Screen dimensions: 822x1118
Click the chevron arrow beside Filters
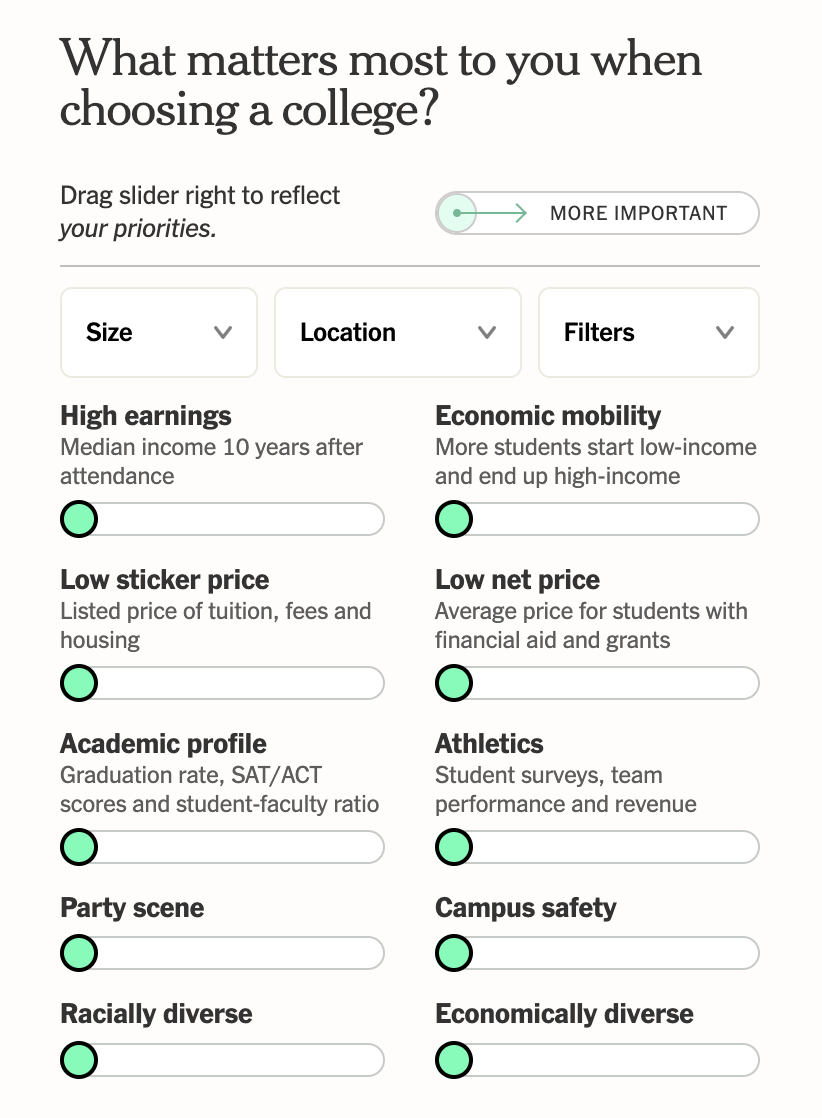coord(725,333)
